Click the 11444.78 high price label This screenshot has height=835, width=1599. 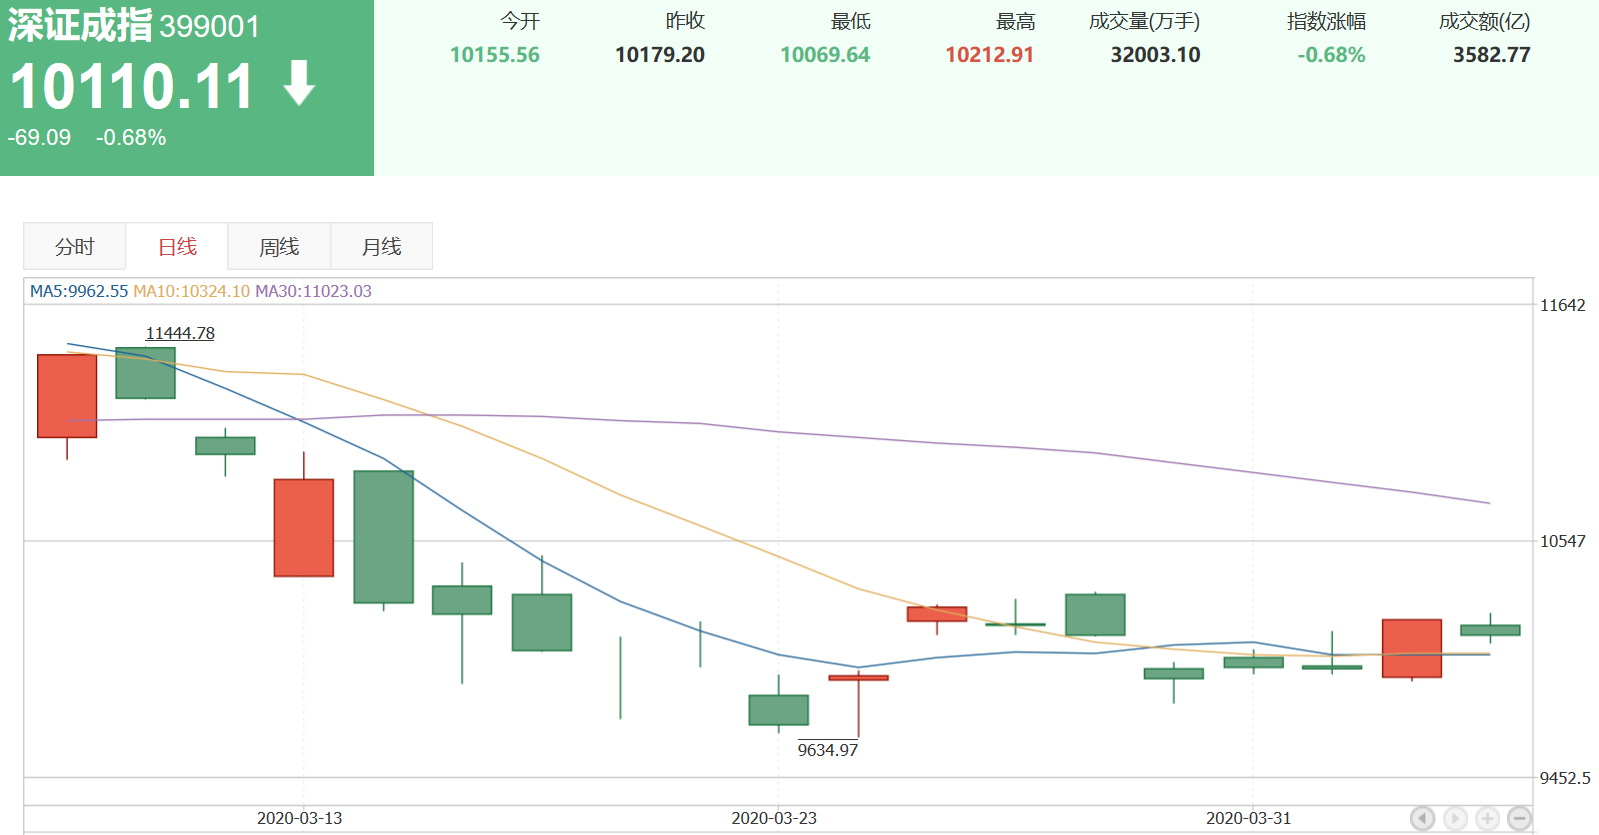180,333
